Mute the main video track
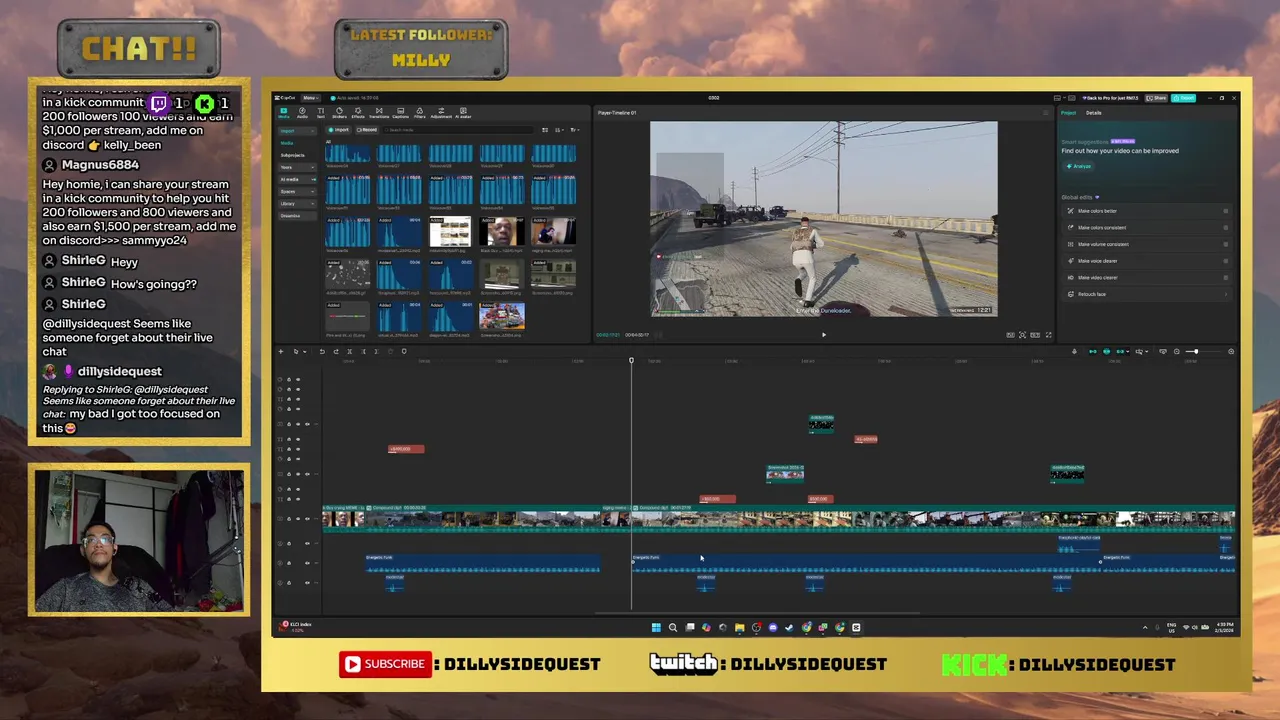 307,519
